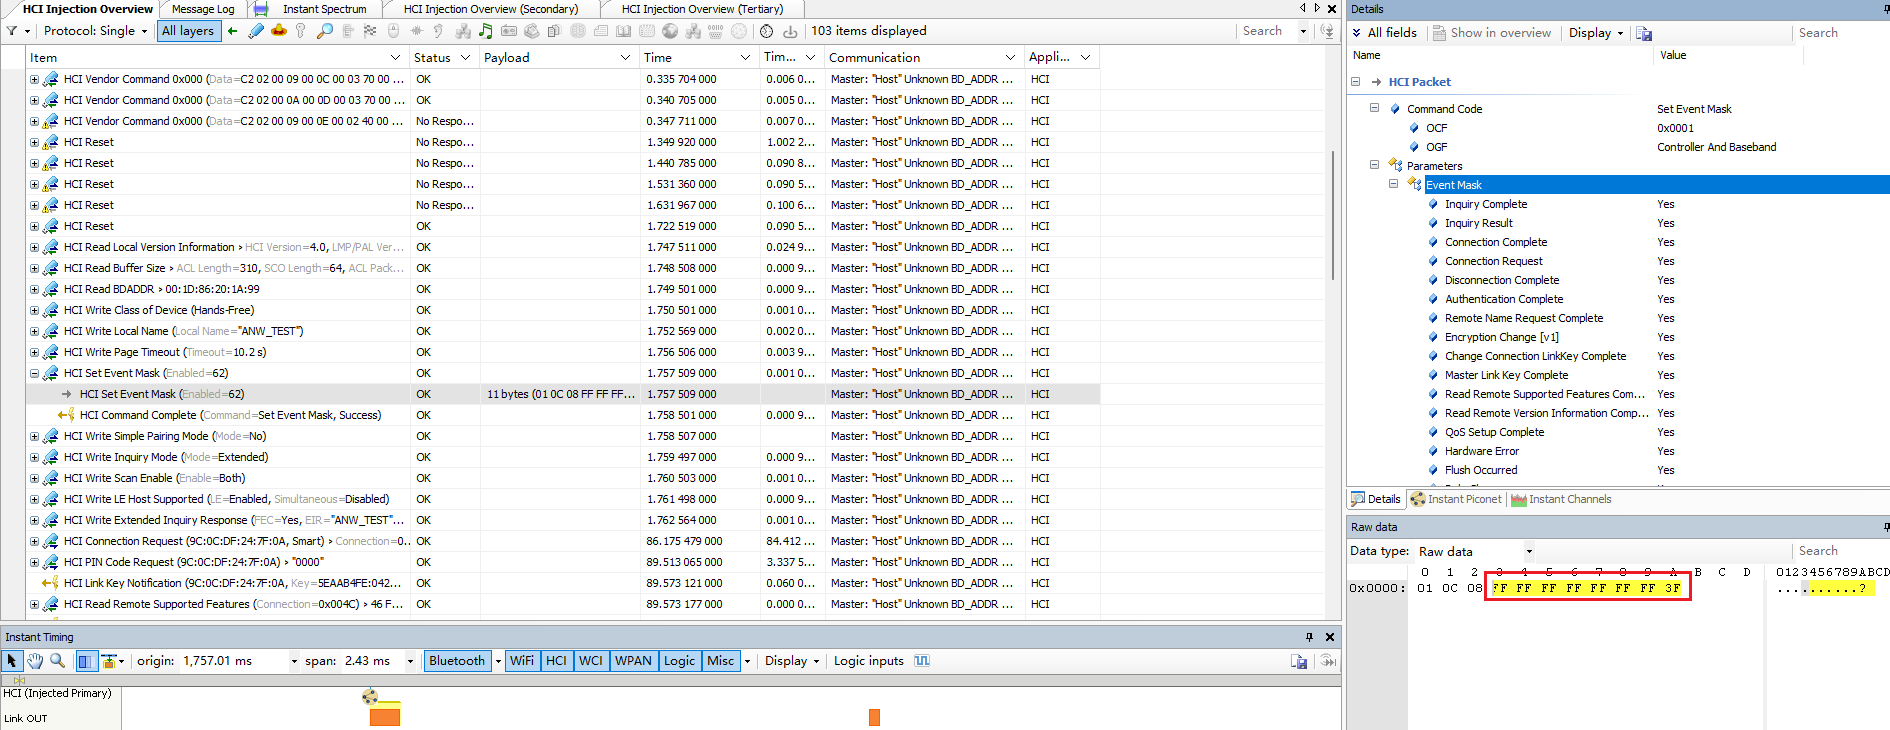Toggle the WiFi filter button
Viewport: 1890px width, 730px height.
pos(522,661)
